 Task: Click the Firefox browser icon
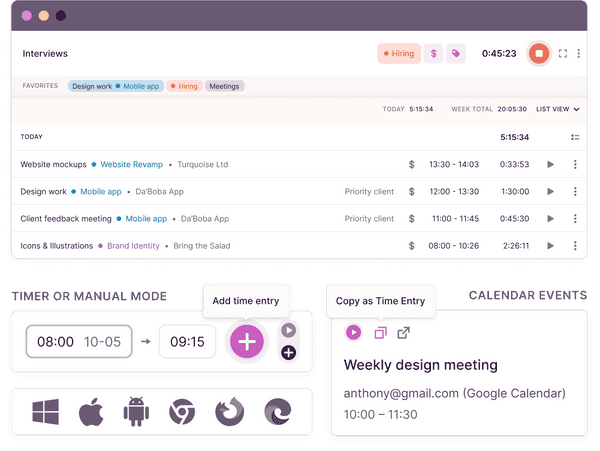(x=230, y=412)
